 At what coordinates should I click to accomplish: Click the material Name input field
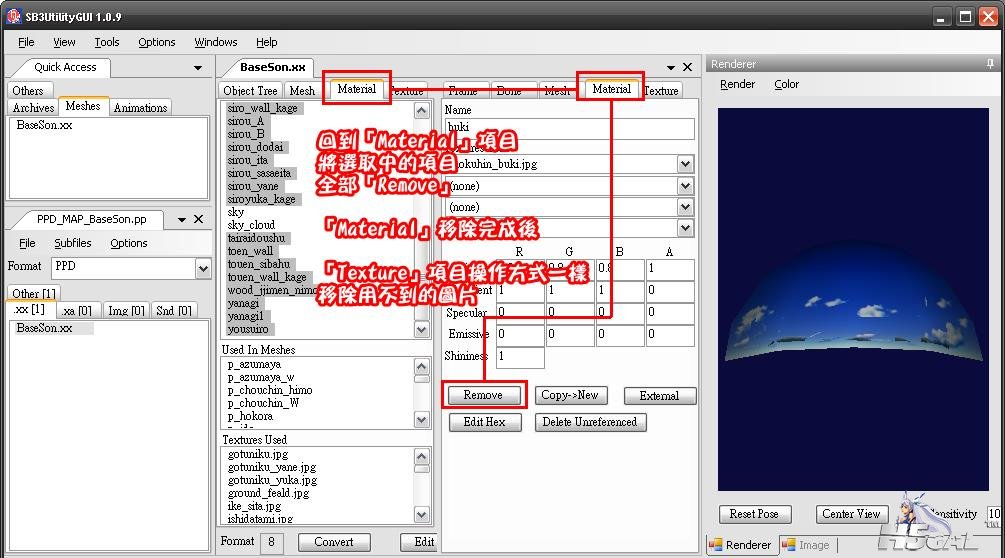(x=568, y=128)
